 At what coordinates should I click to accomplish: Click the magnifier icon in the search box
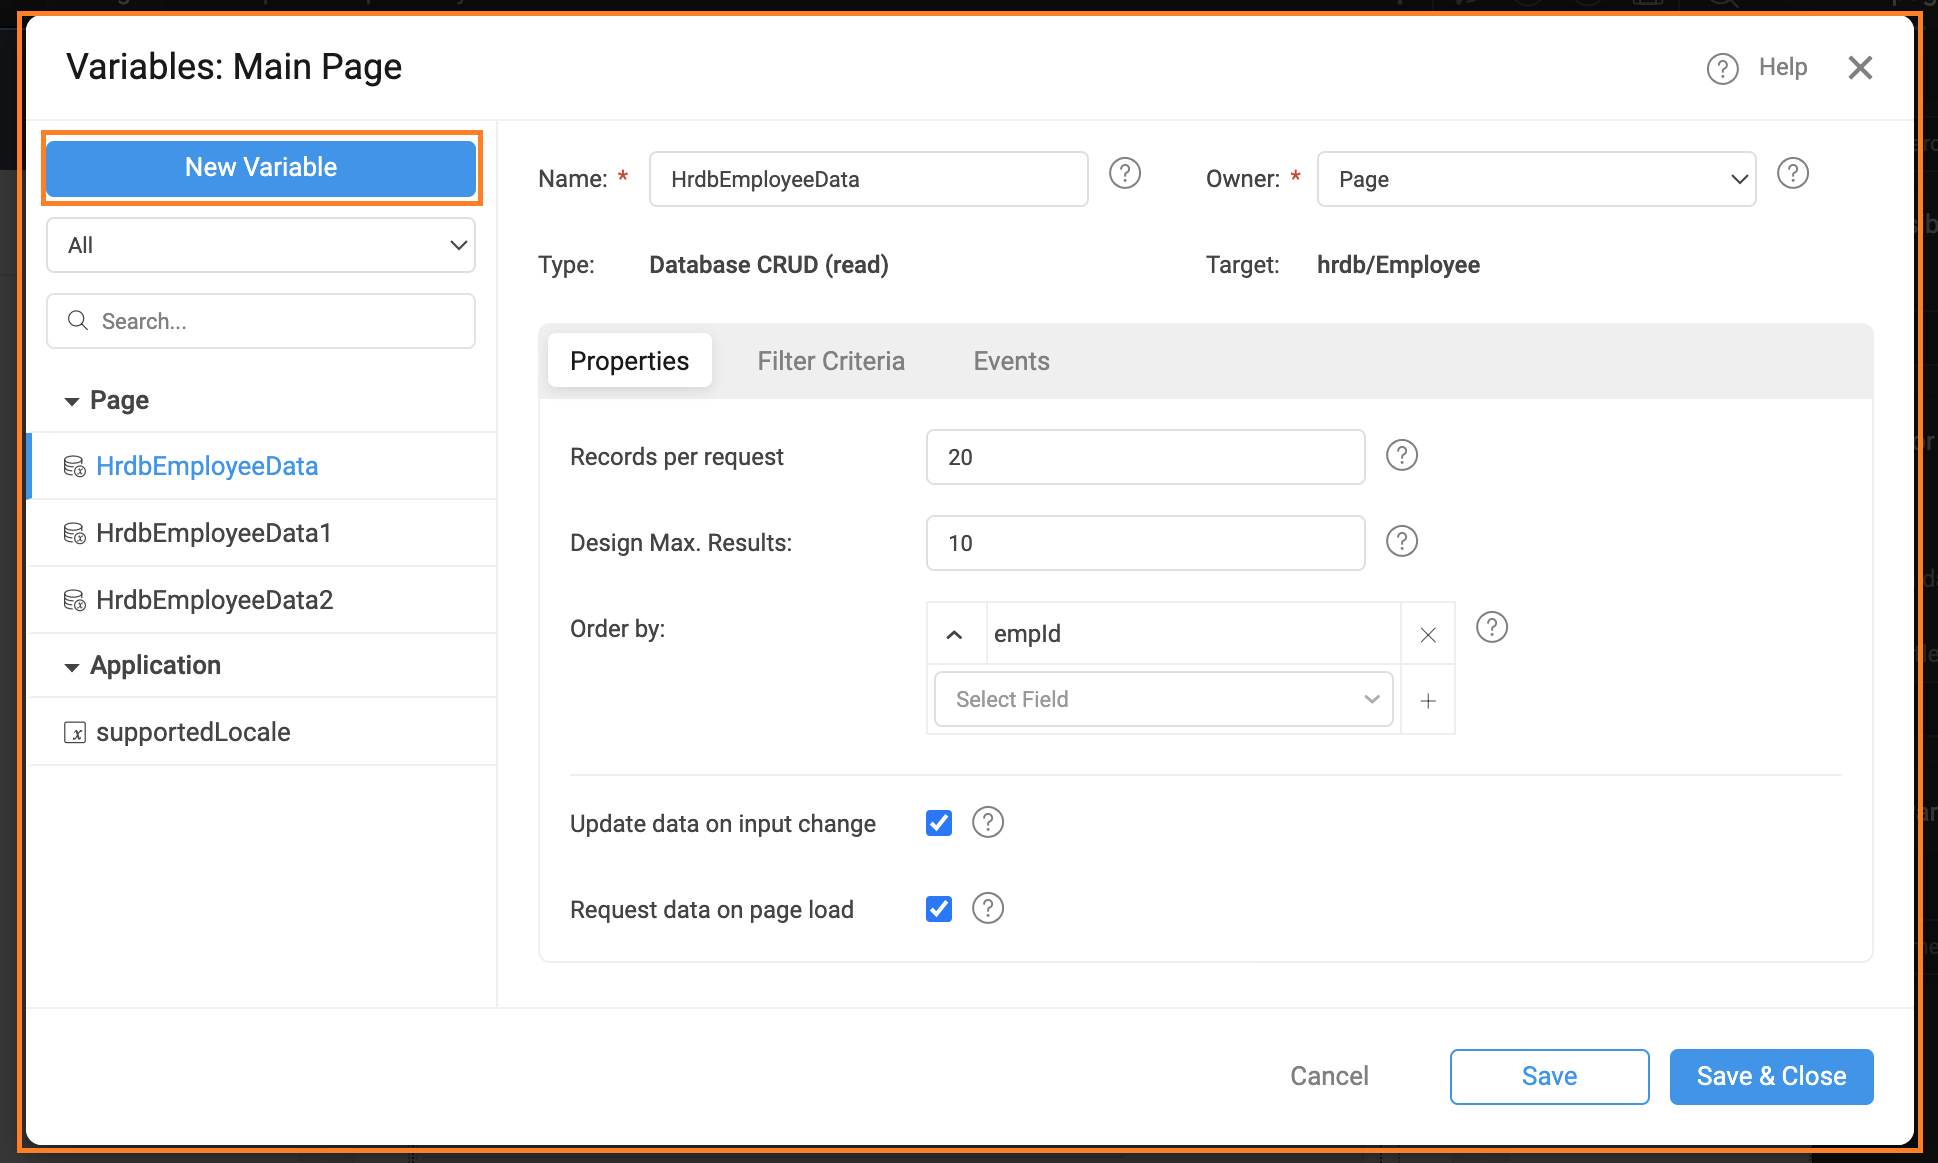click(78, 320)
